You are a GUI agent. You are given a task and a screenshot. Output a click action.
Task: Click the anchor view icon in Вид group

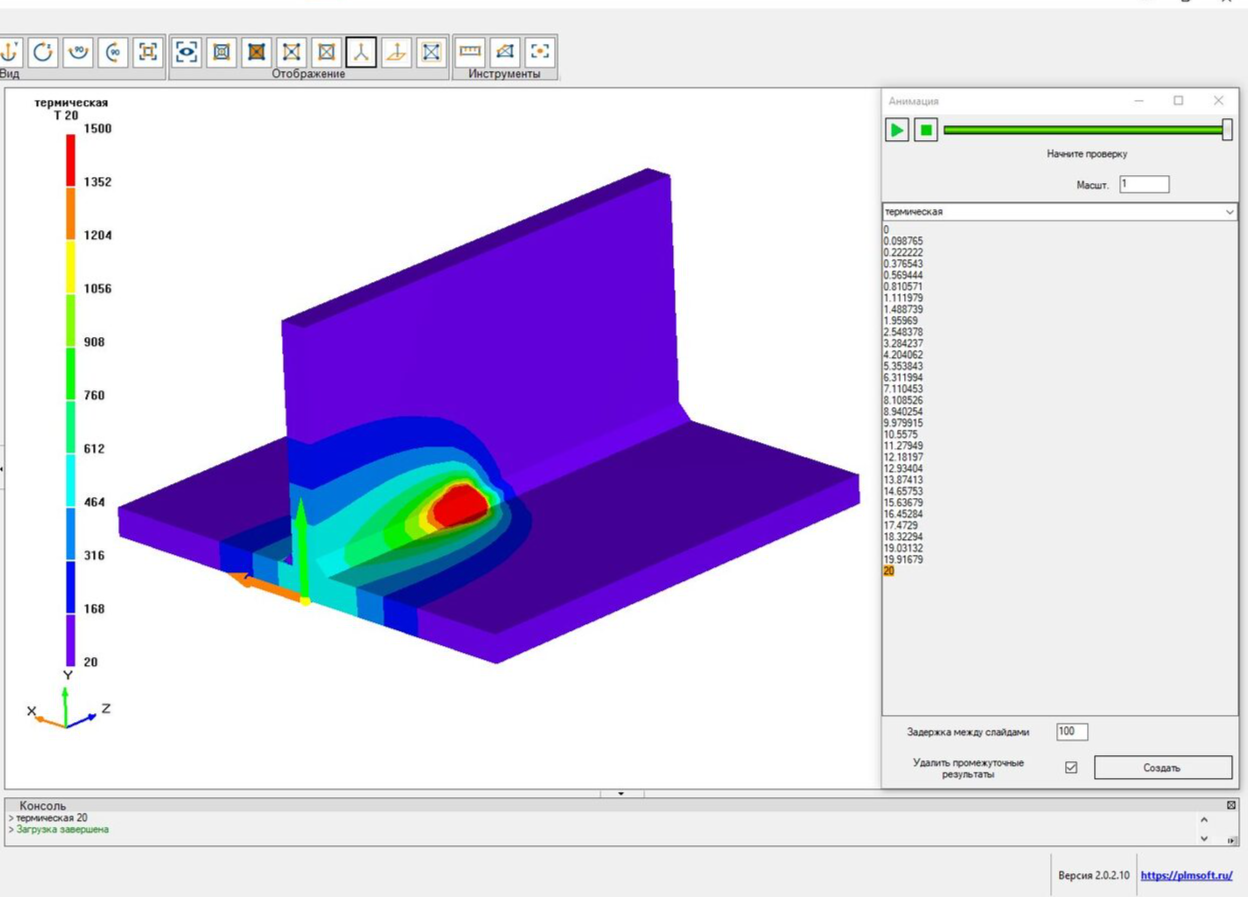click(10, 52)
